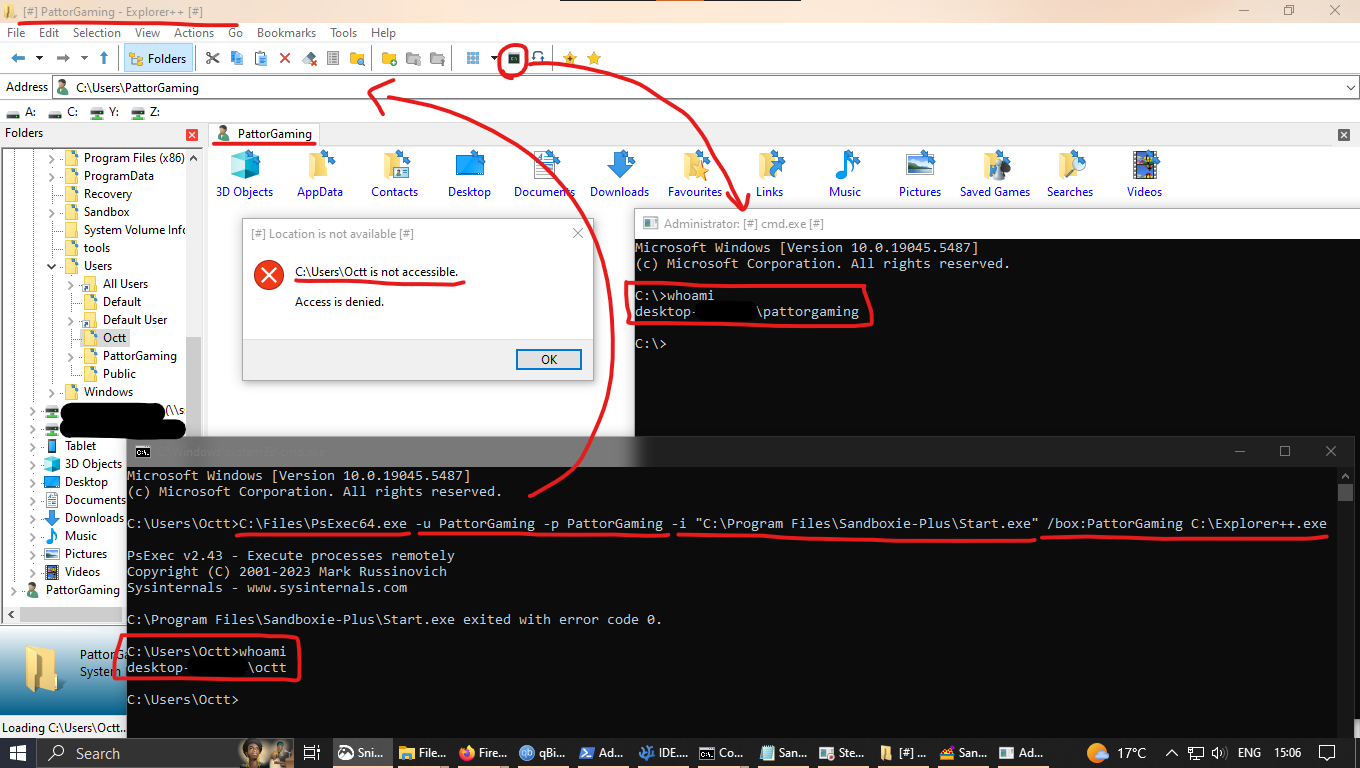Select Public folder in tree
Screen dimensions: 1360x768
tap(119, 374)
